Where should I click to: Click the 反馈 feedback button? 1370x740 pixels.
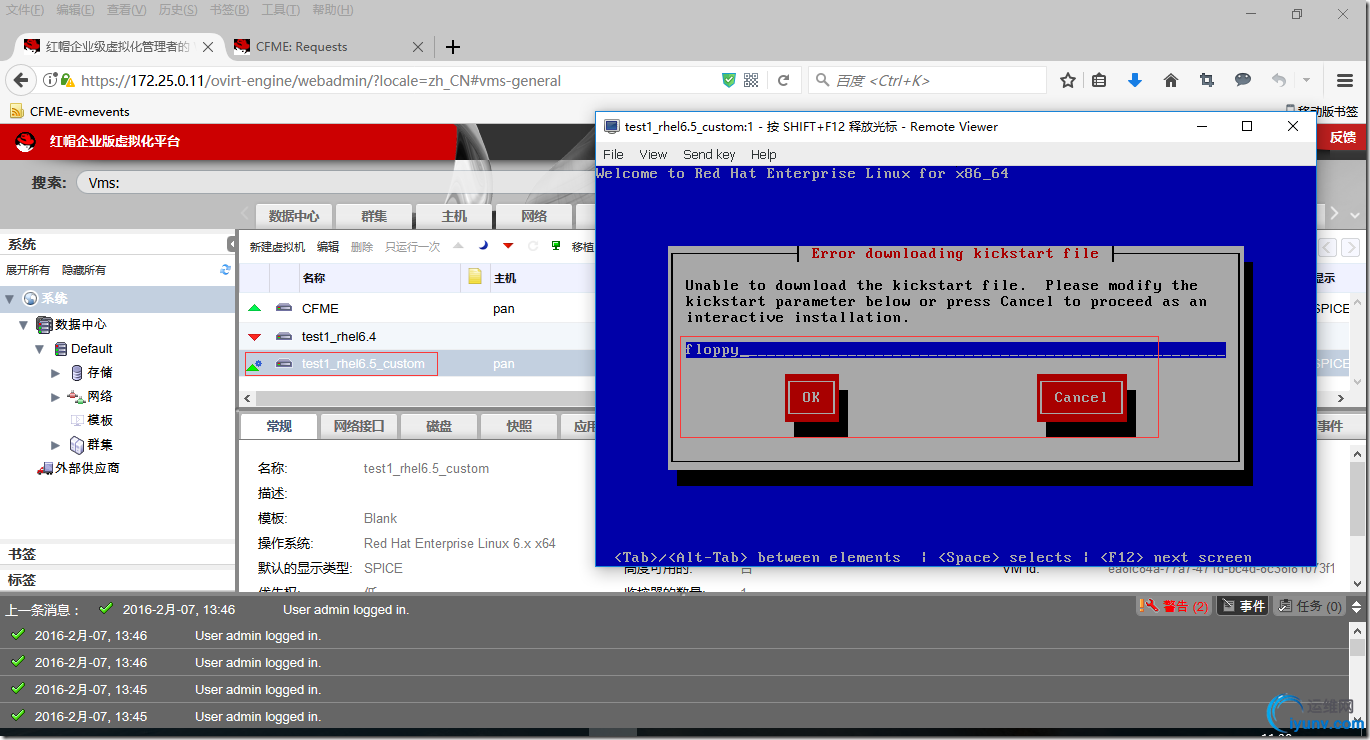1342,138
